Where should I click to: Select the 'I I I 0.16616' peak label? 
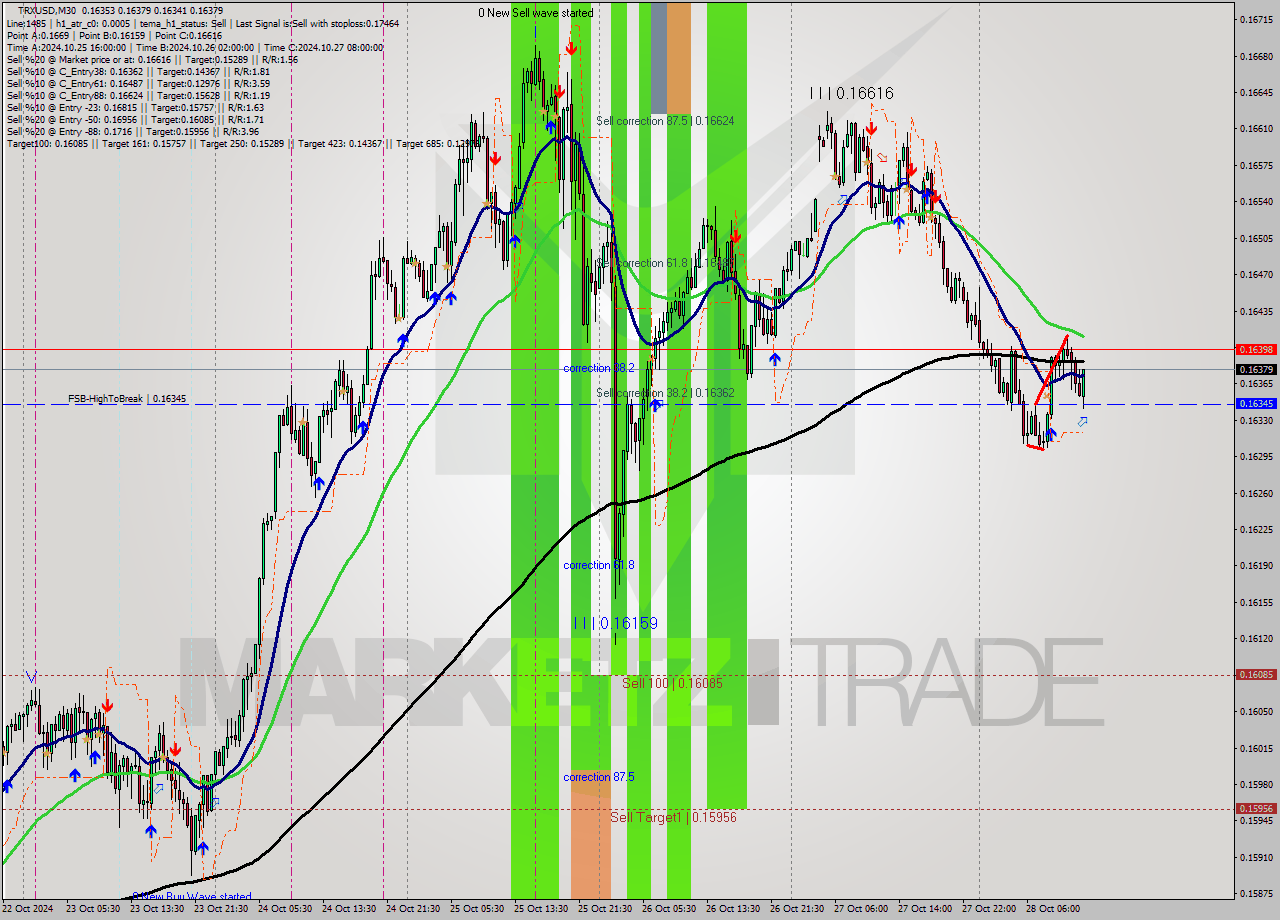[x=852, y=93]
